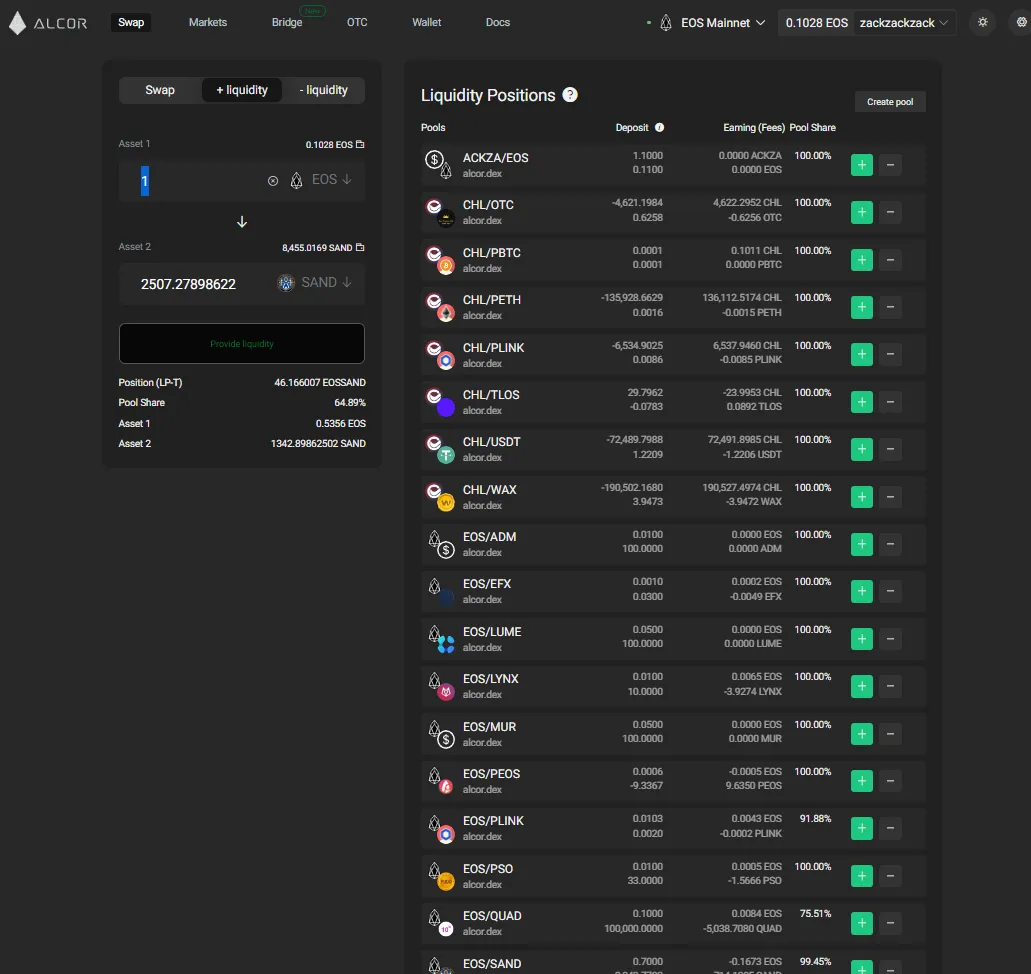Viewport: 1031px width, 974px height.
Task: Select the ACKZA/EOS pool name
Action: [496, 158]
